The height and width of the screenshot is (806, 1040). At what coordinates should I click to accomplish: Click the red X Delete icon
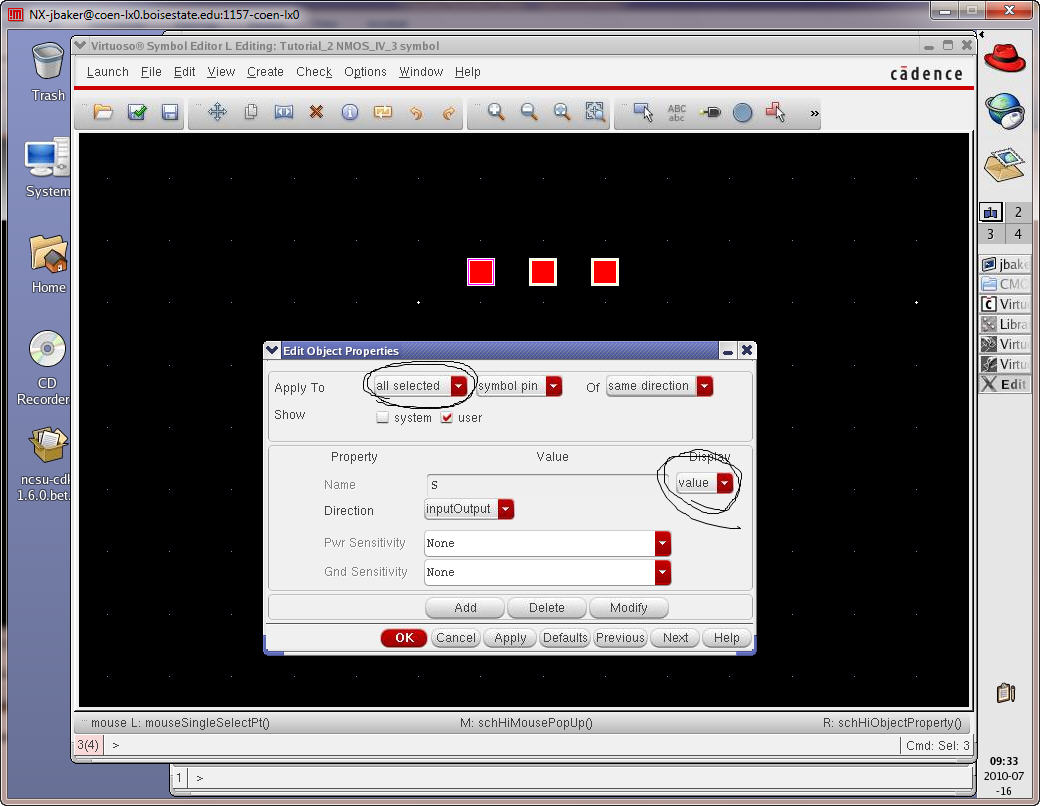coord(316,113)
